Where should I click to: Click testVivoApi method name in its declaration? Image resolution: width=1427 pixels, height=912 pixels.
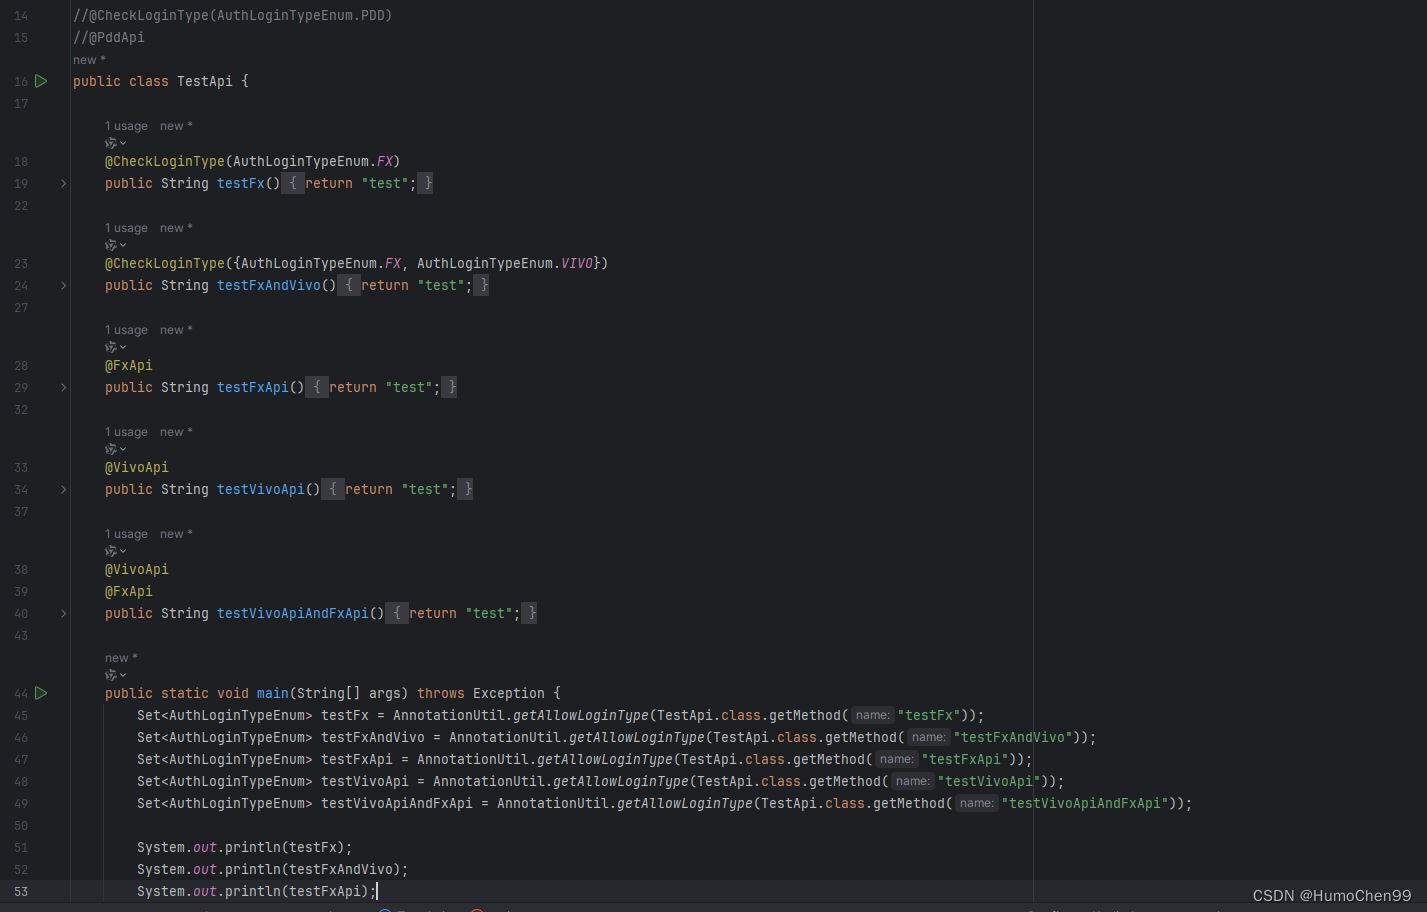coord(261,489)
